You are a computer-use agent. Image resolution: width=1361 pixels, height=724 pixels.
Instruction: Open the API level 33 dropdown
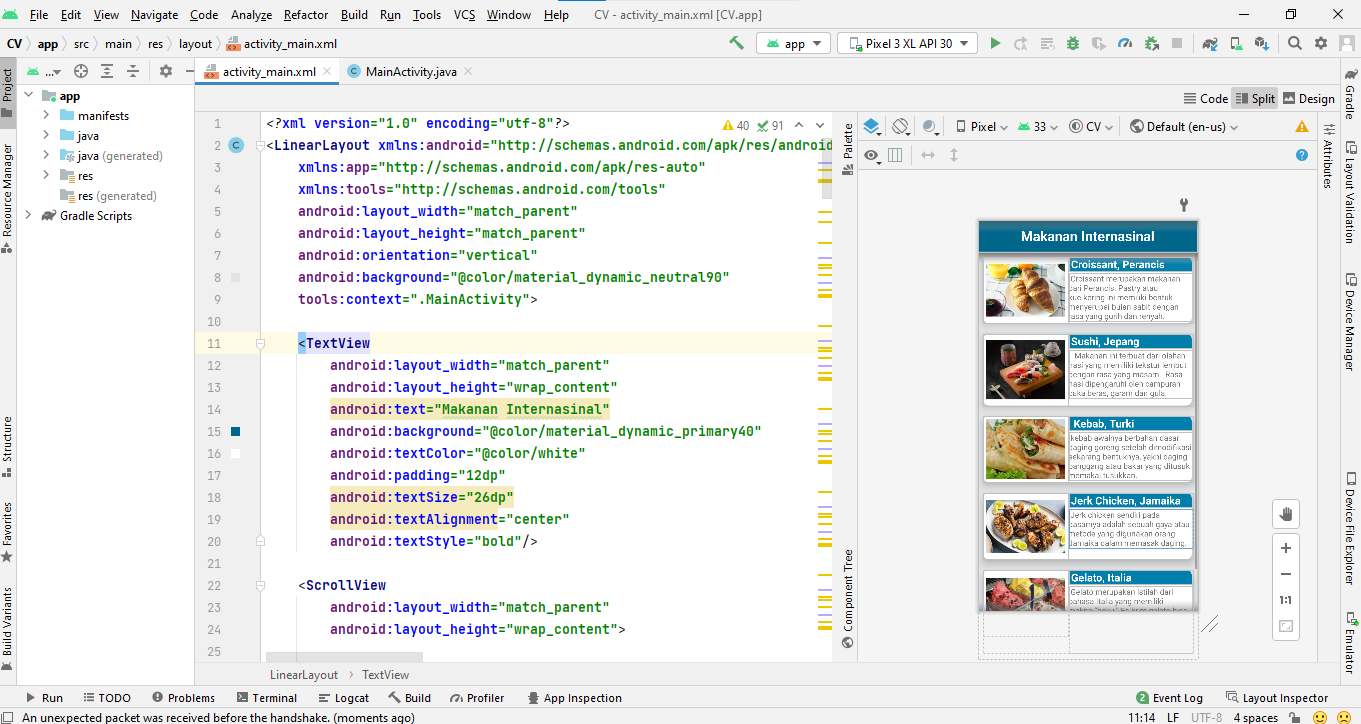click(x=1038, y=127)
